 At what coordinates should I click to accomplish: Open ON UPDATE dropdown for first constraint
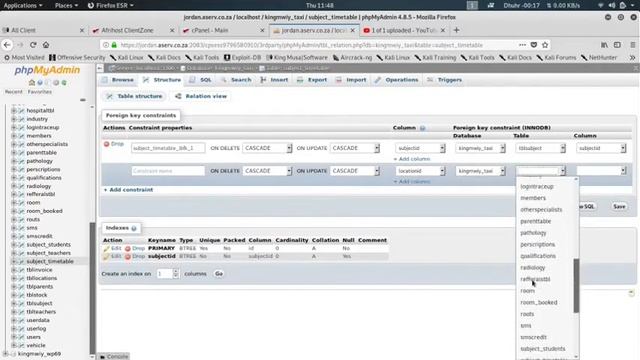(x=355, y=148)
